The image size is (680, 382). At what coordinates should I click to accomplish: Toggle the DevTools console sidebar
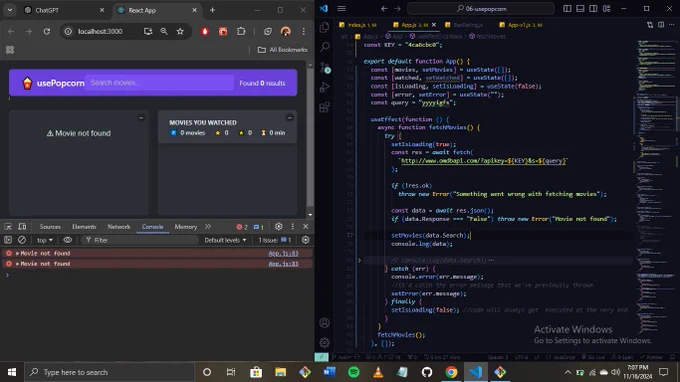click(x=8, y=240)
